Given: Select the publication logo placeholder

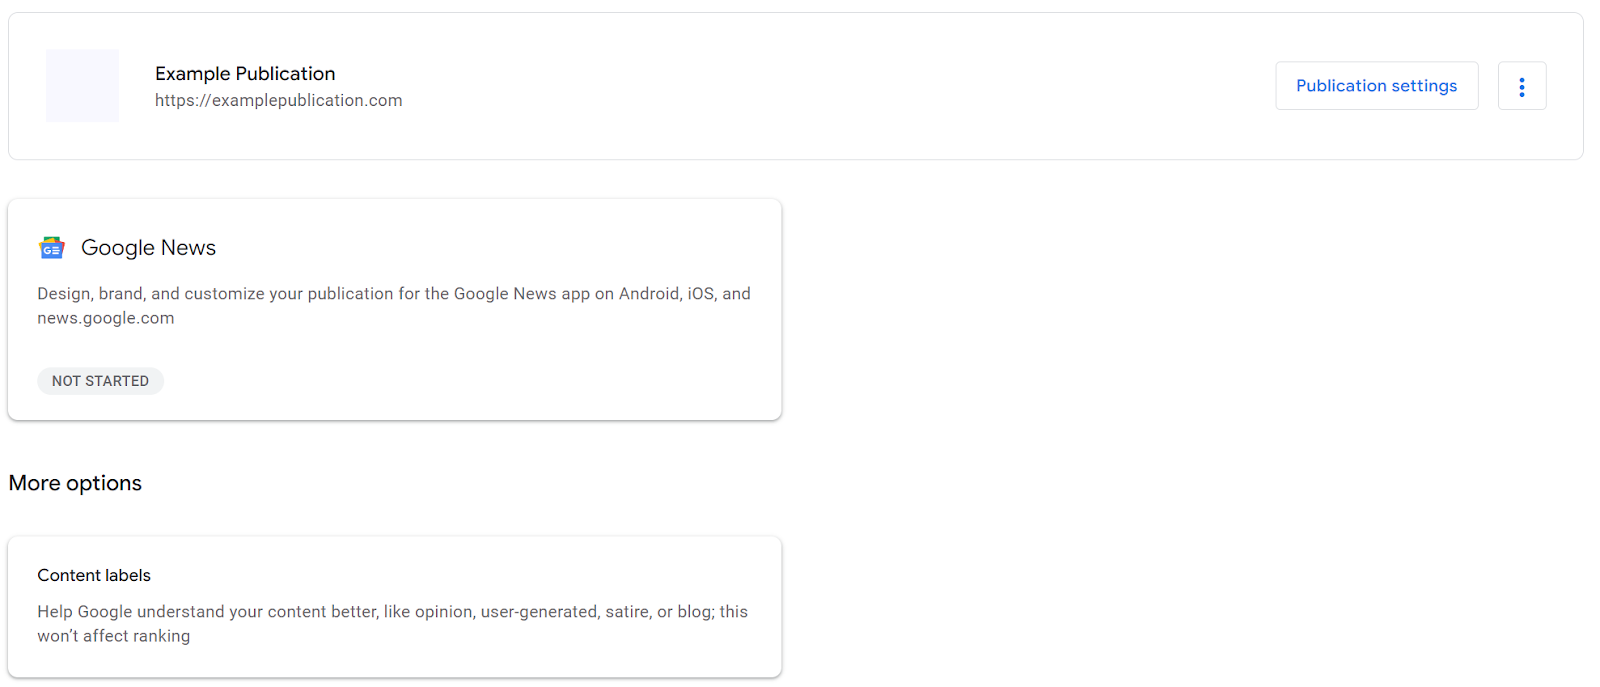Looking at the screenshot, I should (x=82, y=86).
